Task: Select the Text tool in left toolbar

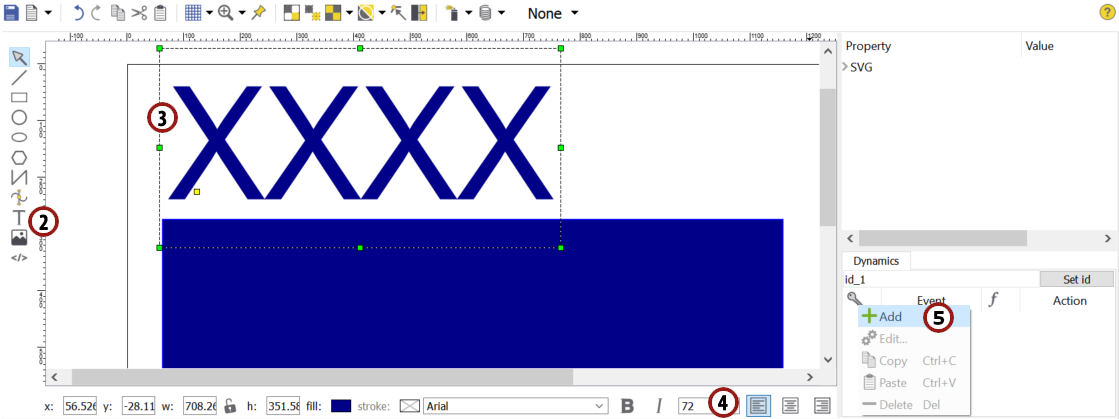Action: click(19, 218)
